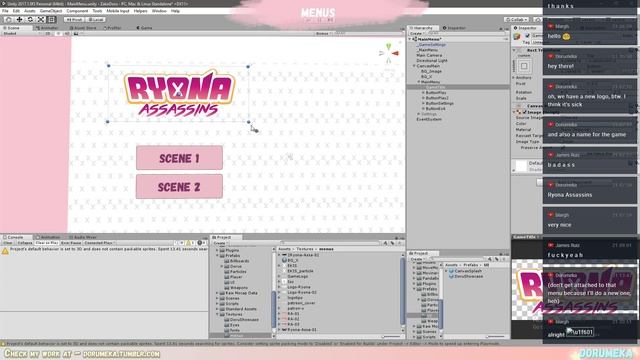Open the Help menu
The image size is (640, 360).
[x=175, y=11]
